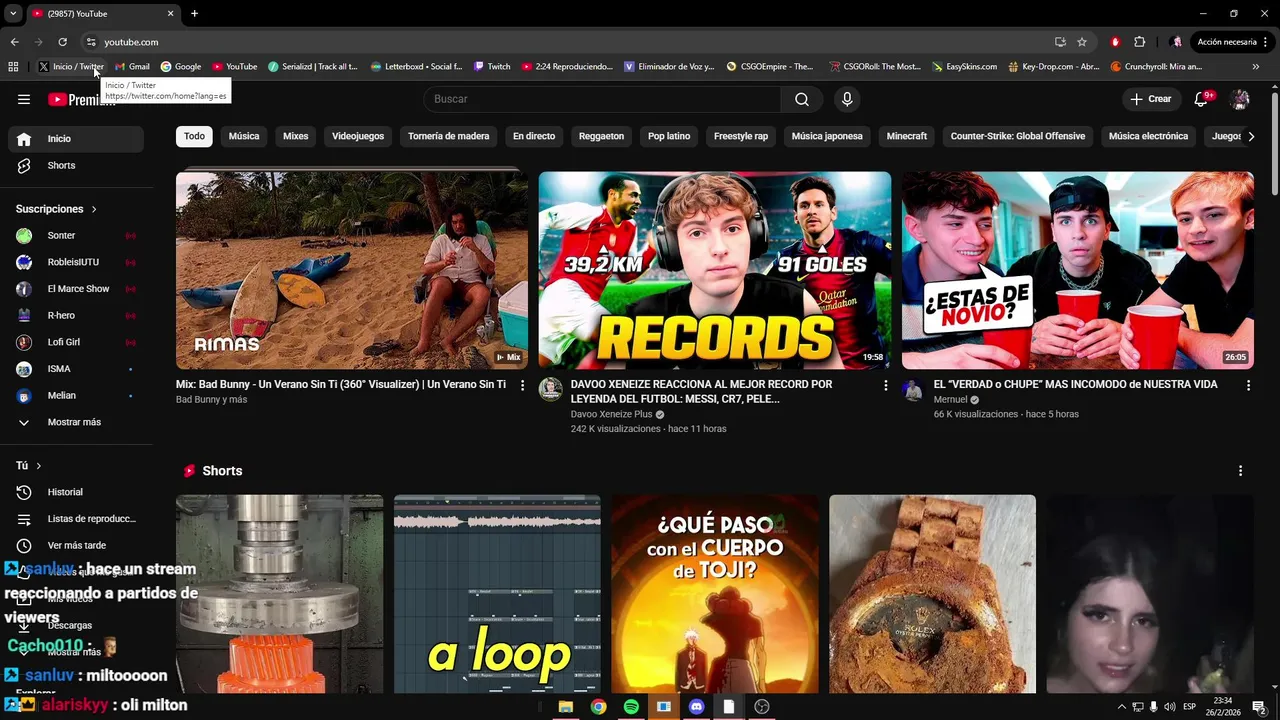Expand the Tú section

coord(29,465)
